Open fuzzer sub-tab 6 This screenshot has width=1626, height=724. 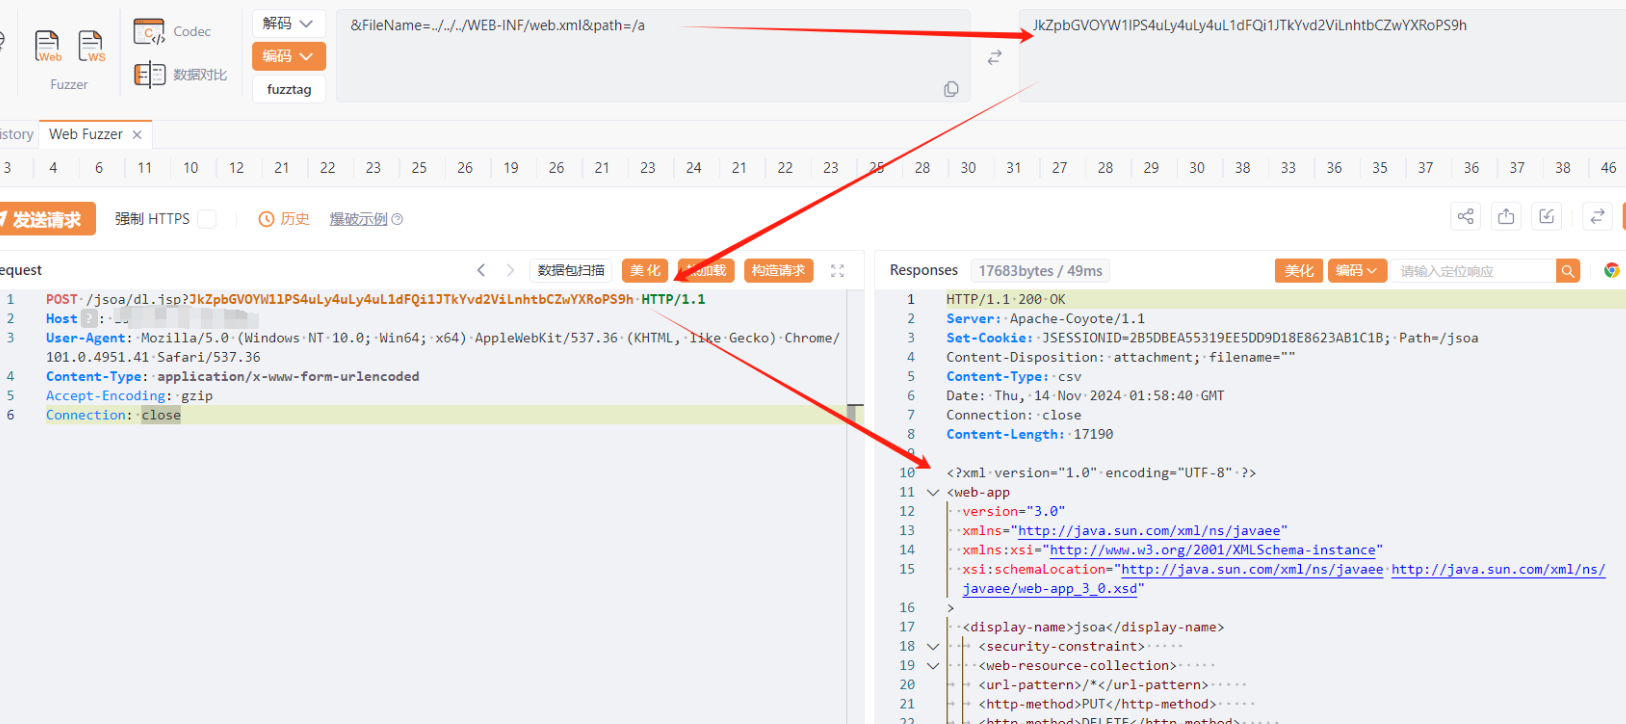(99, 168)
